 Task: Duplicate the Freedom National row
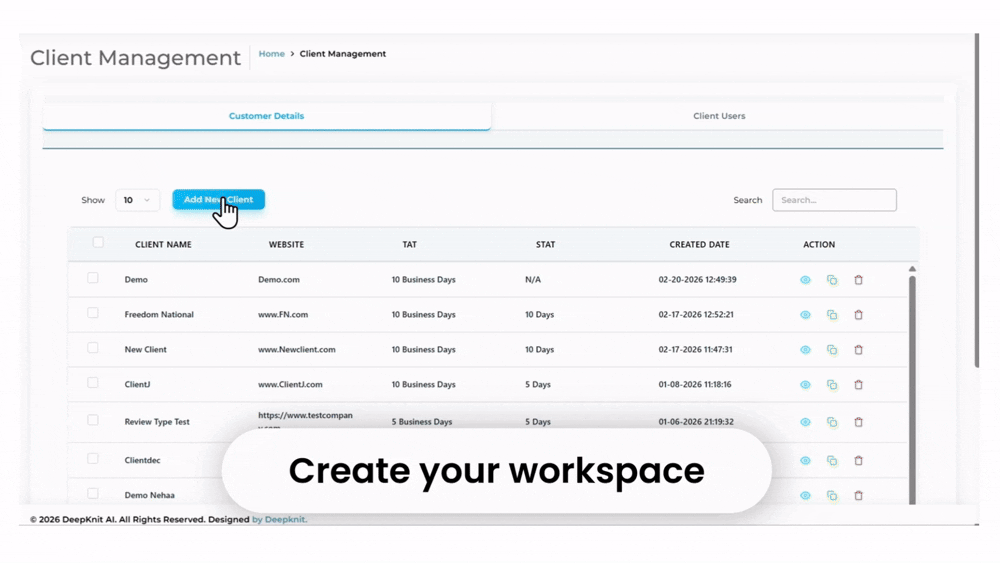[832, 315]
